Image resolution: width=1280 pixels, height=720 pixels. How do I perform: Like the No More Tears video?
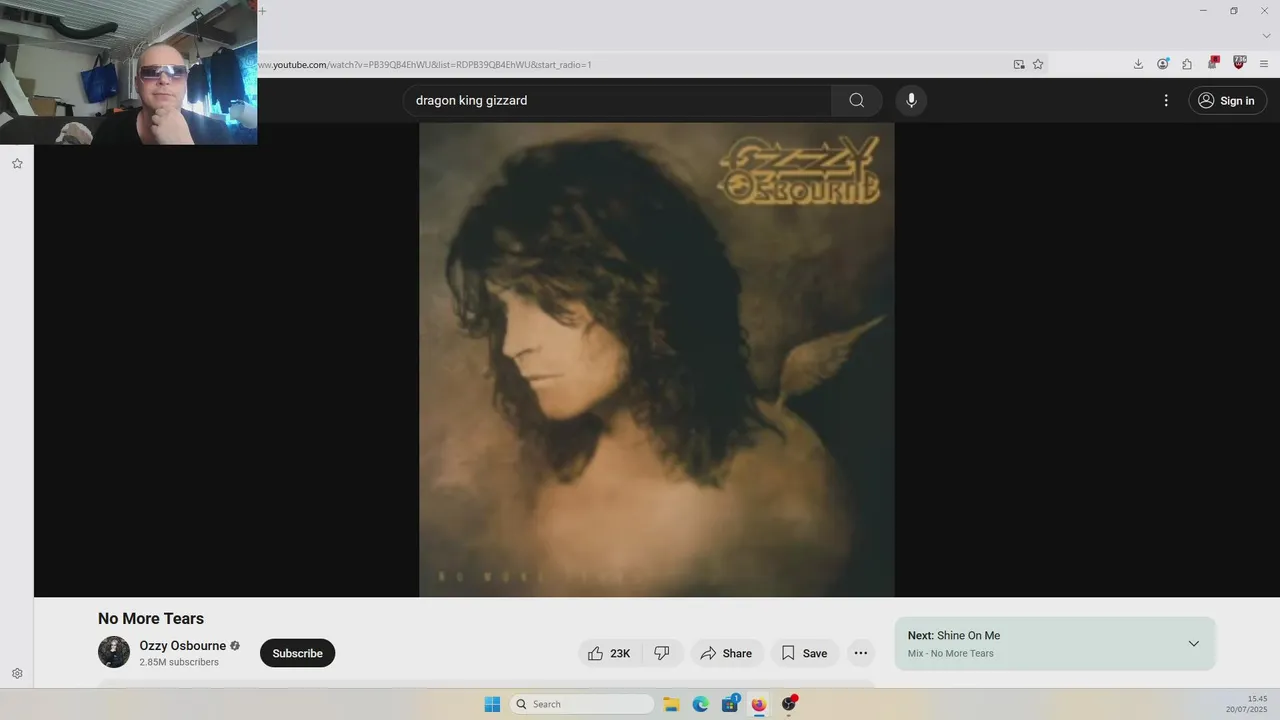(609, 653)
